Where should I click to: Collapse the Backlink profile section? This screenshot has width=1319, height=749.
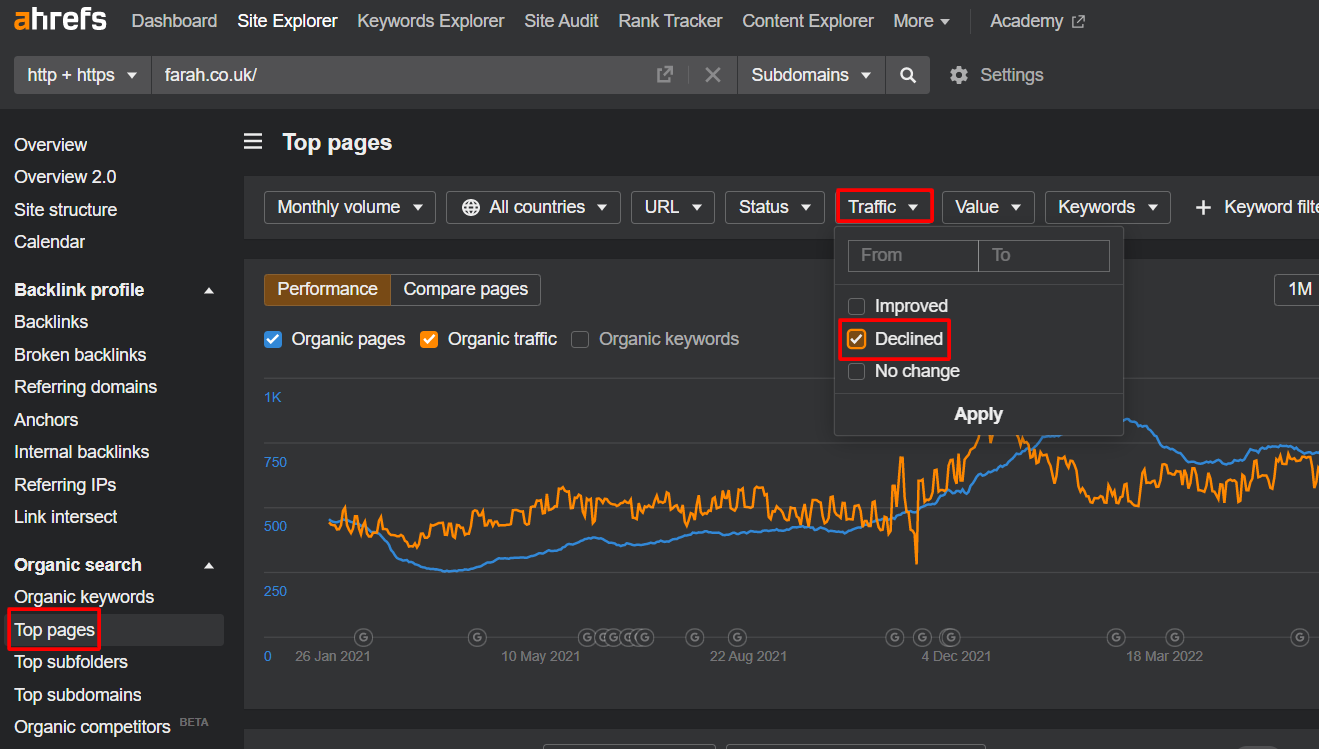click(209, 290)
